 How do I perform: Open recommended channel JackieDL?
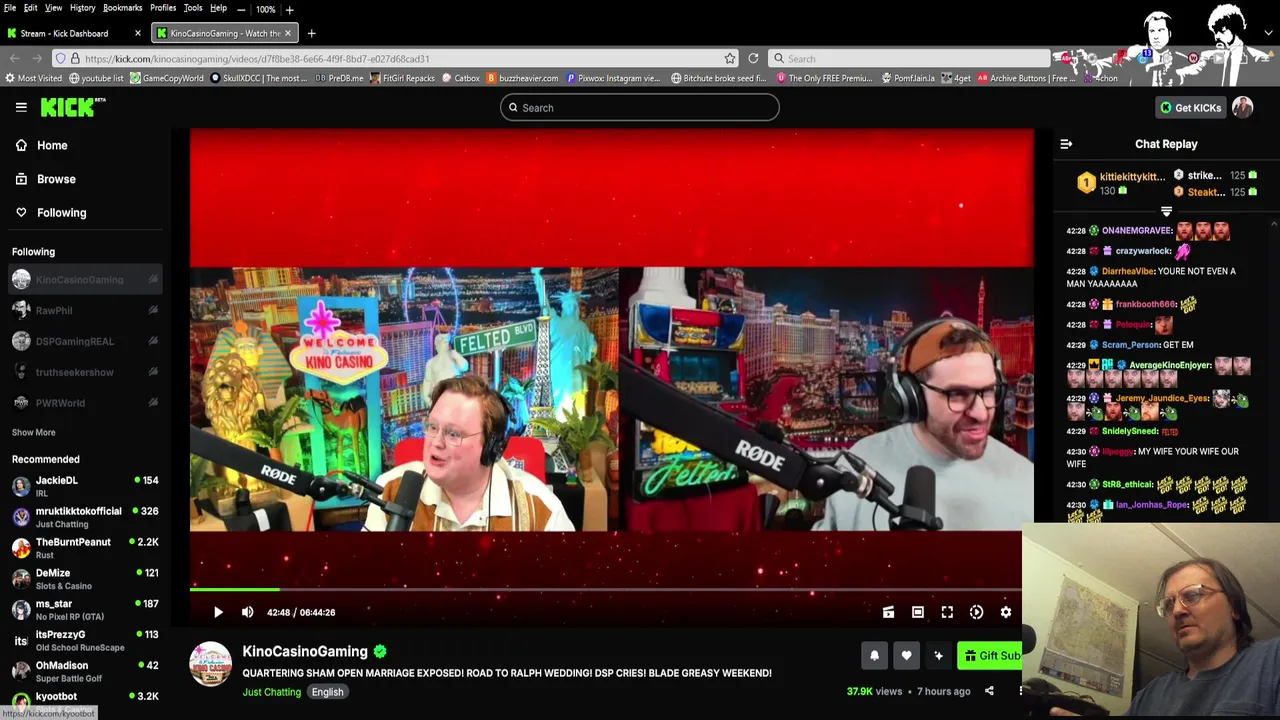[84, 486]
